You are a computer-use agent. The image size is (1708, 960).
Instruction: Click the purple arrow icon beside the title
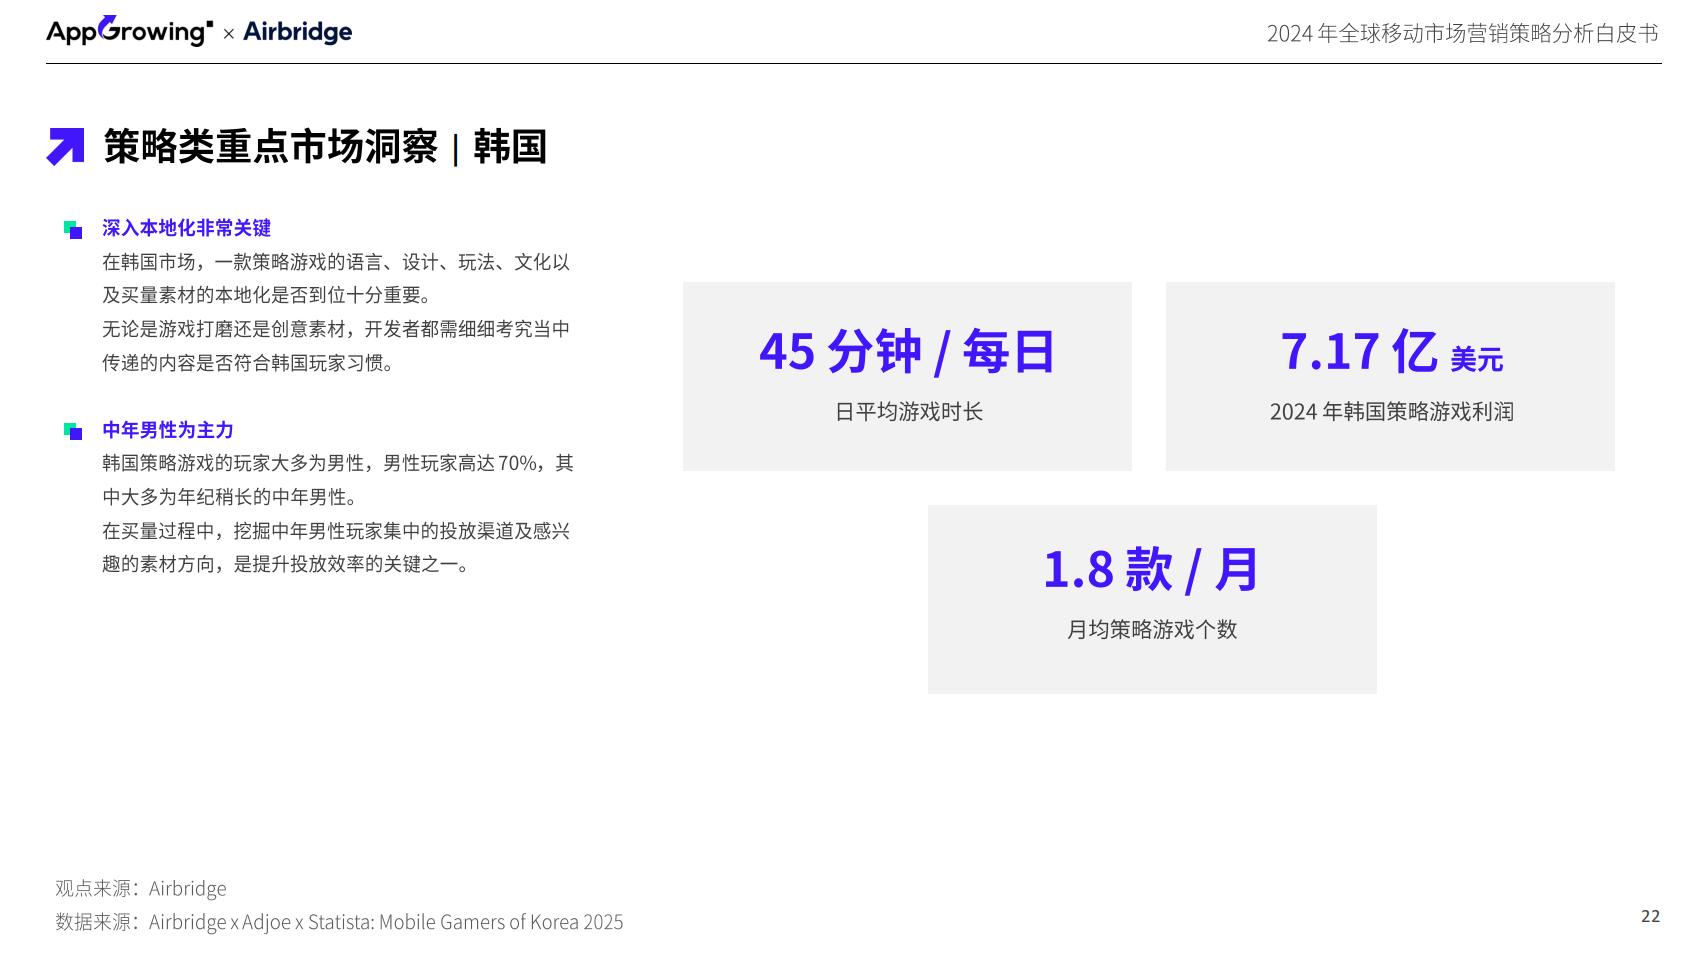point(66,146)
